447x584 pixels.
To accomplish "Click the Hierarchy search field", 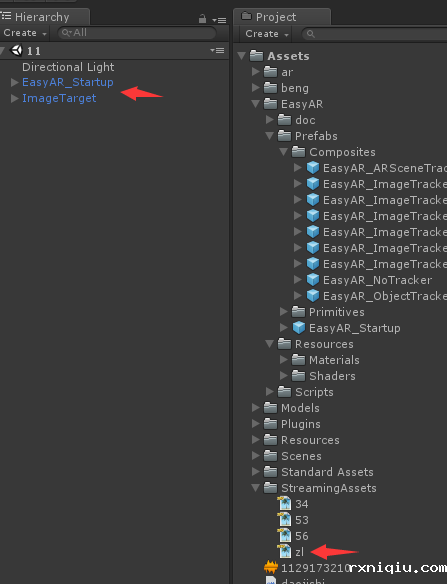I will click(x=136, y=33).
